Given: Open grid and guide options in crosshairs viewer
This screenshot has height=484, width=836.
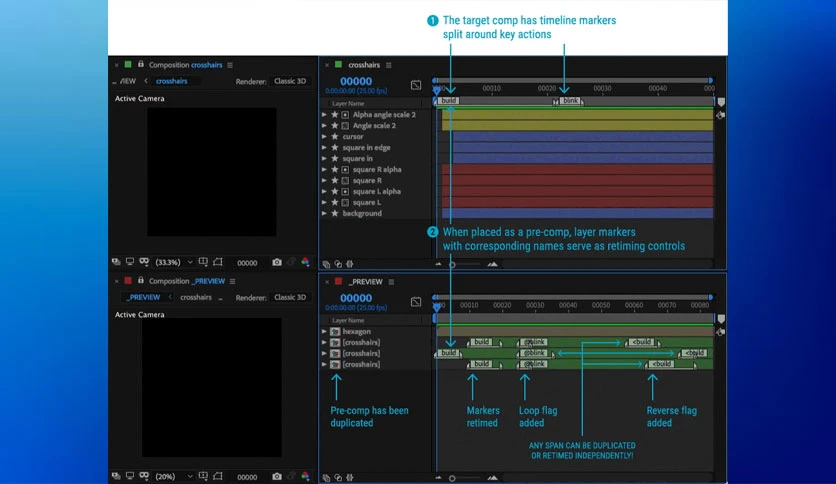Looking at the screenshot, I should click(x=203, y=262).
